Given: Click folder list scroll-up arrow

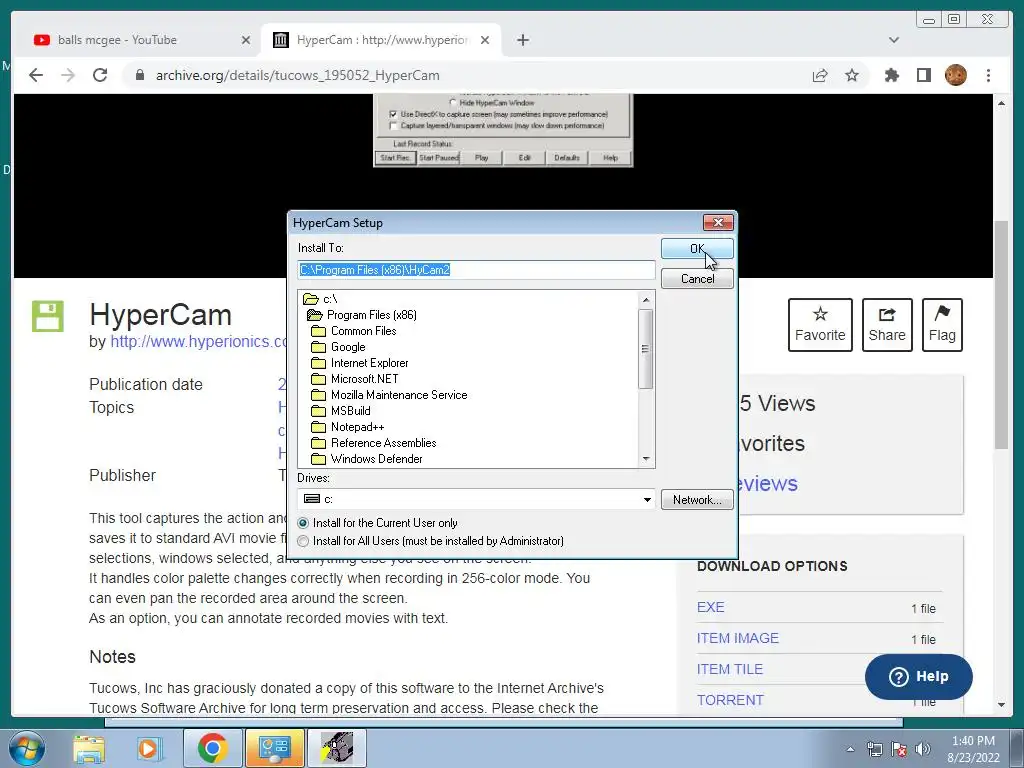Looking at the screenshot, I should [x=646, y=300].
